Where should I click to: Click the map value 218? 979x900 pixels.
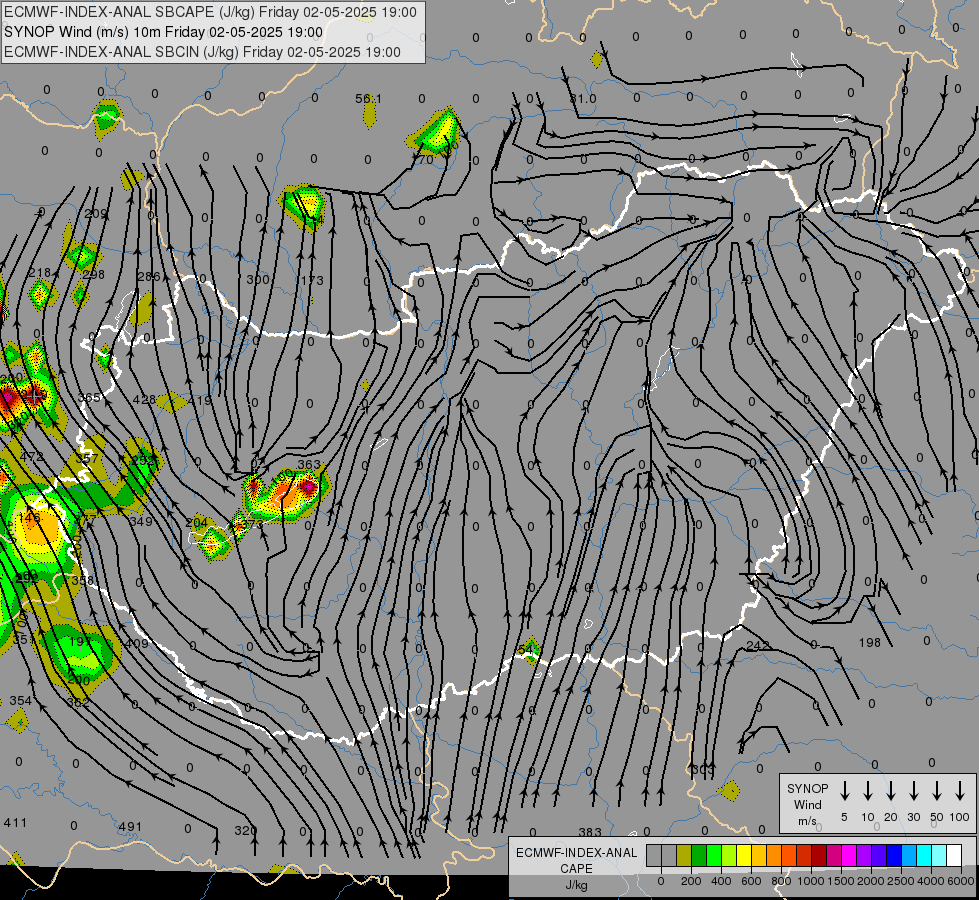[x=39, y=272]
